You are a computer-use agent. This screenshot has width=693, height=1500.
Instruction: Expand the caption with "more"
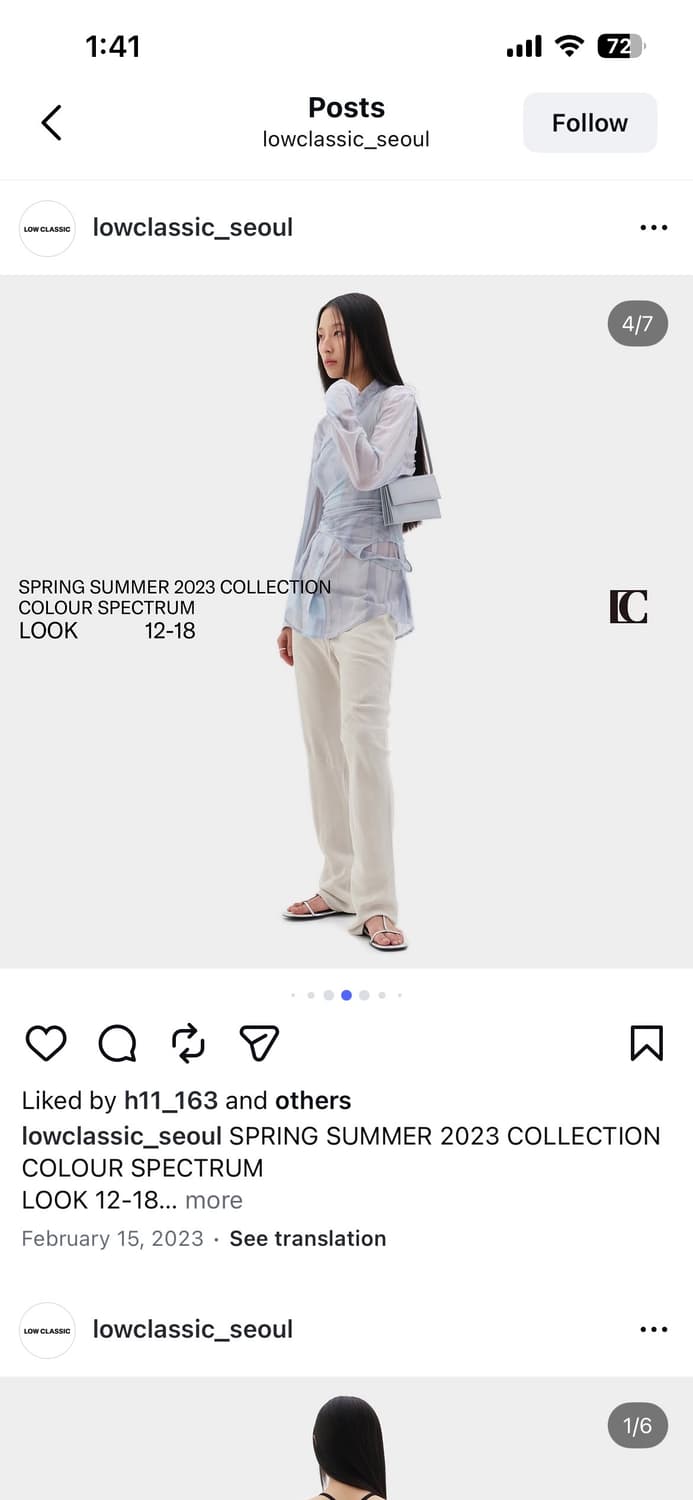pyautogui.click(x=214, y=1200)
